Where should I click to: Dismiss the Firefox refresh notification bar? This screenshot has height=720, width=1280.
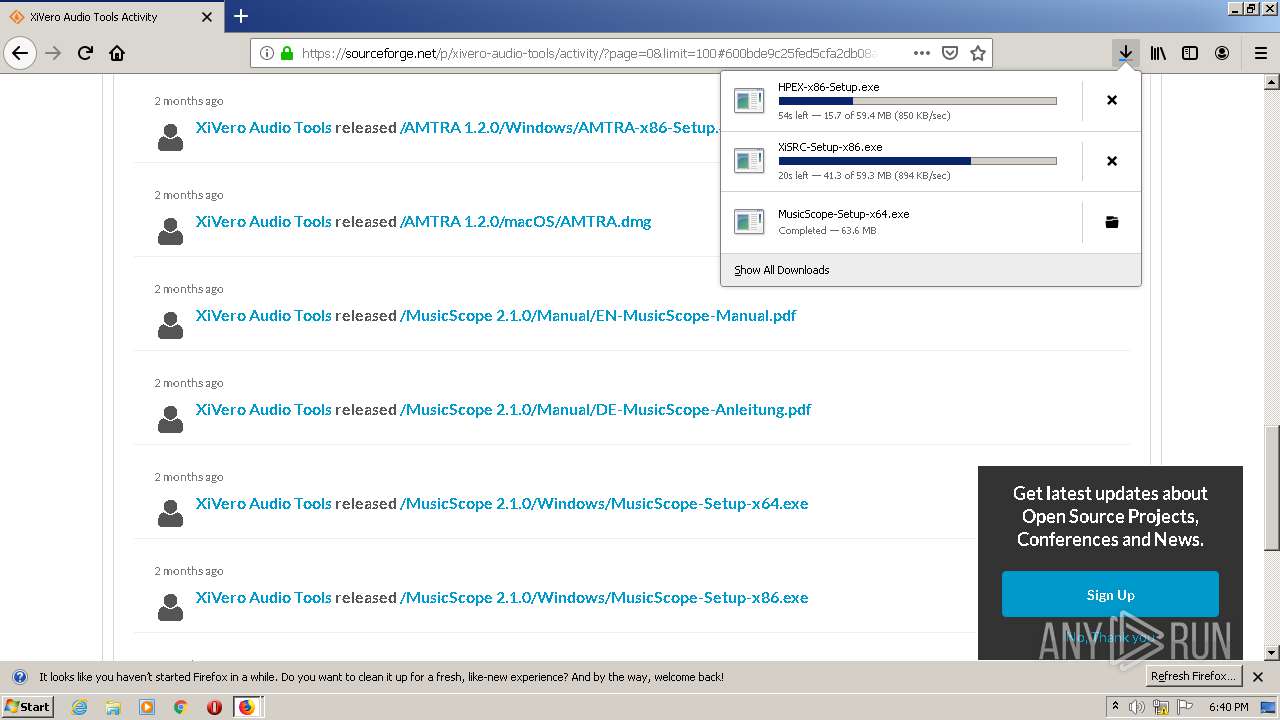(1258, 677)
